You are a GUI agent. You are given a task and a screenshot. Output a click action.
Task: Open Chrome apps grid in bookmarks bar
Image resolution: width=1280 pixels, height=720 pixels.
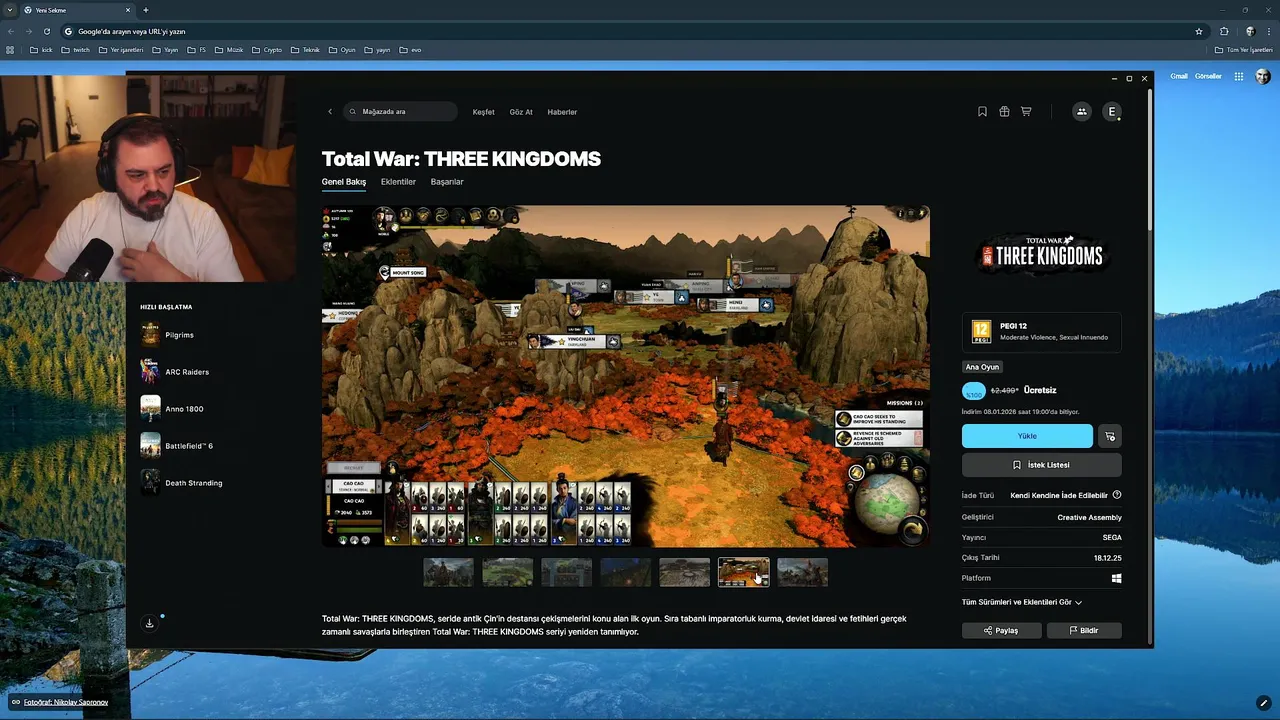pos(10,50)
